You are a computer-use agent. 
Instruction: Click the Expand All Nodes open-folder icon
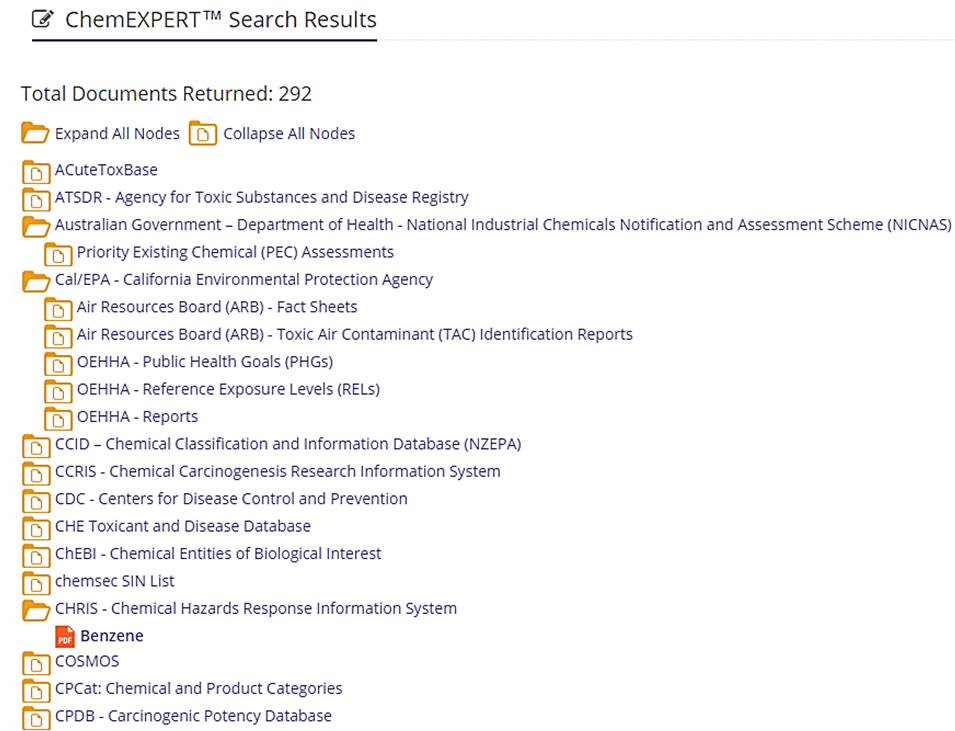[x=35, y=133]
